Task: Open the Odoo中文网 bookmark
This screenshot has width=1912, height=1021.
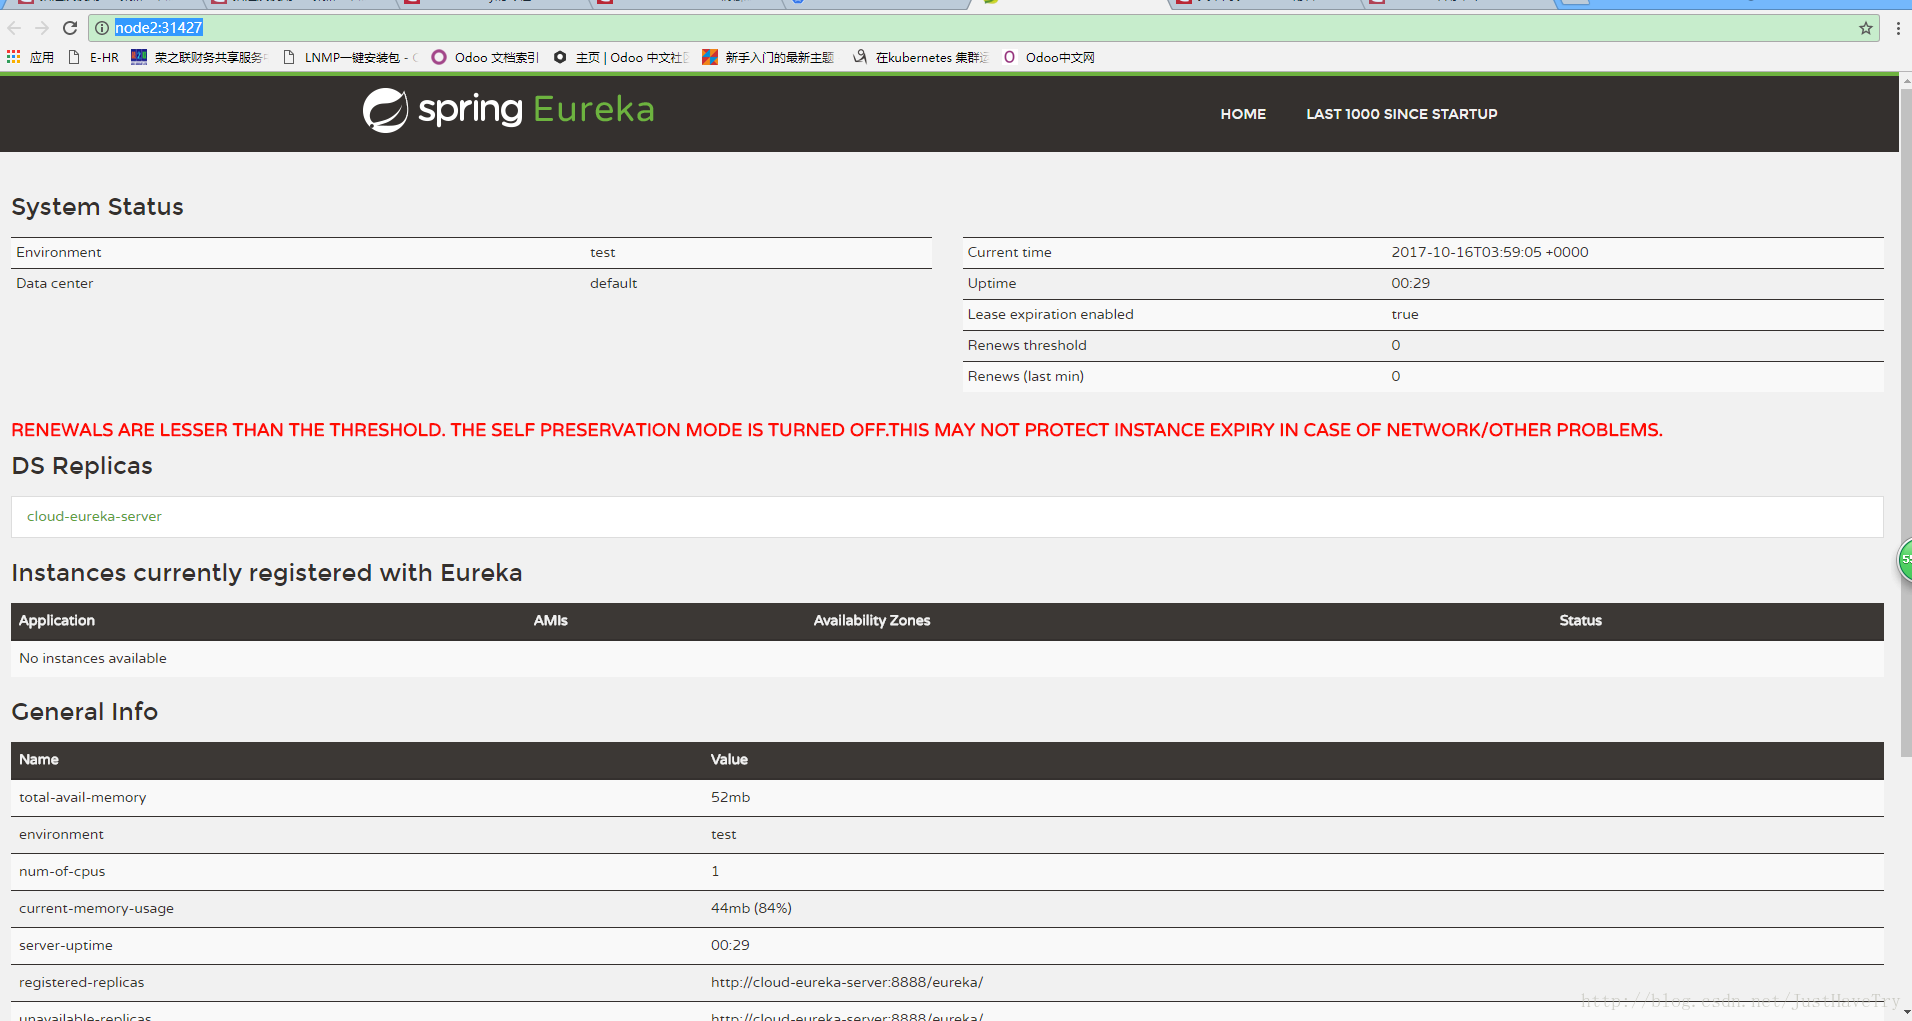Action: click(1049, 57)
